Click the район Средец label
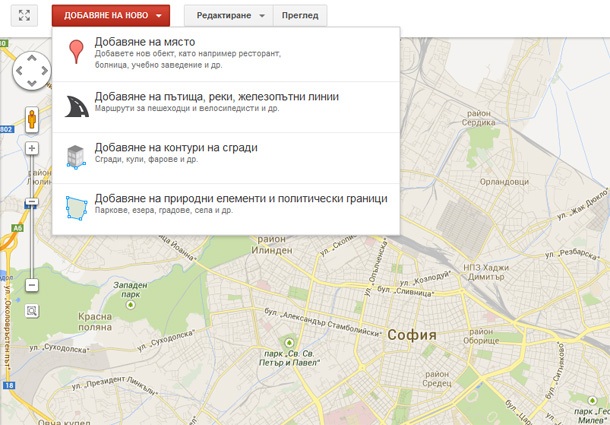This screenshot has width=610, height=425. pyautogui.click(x=437, y=379)
